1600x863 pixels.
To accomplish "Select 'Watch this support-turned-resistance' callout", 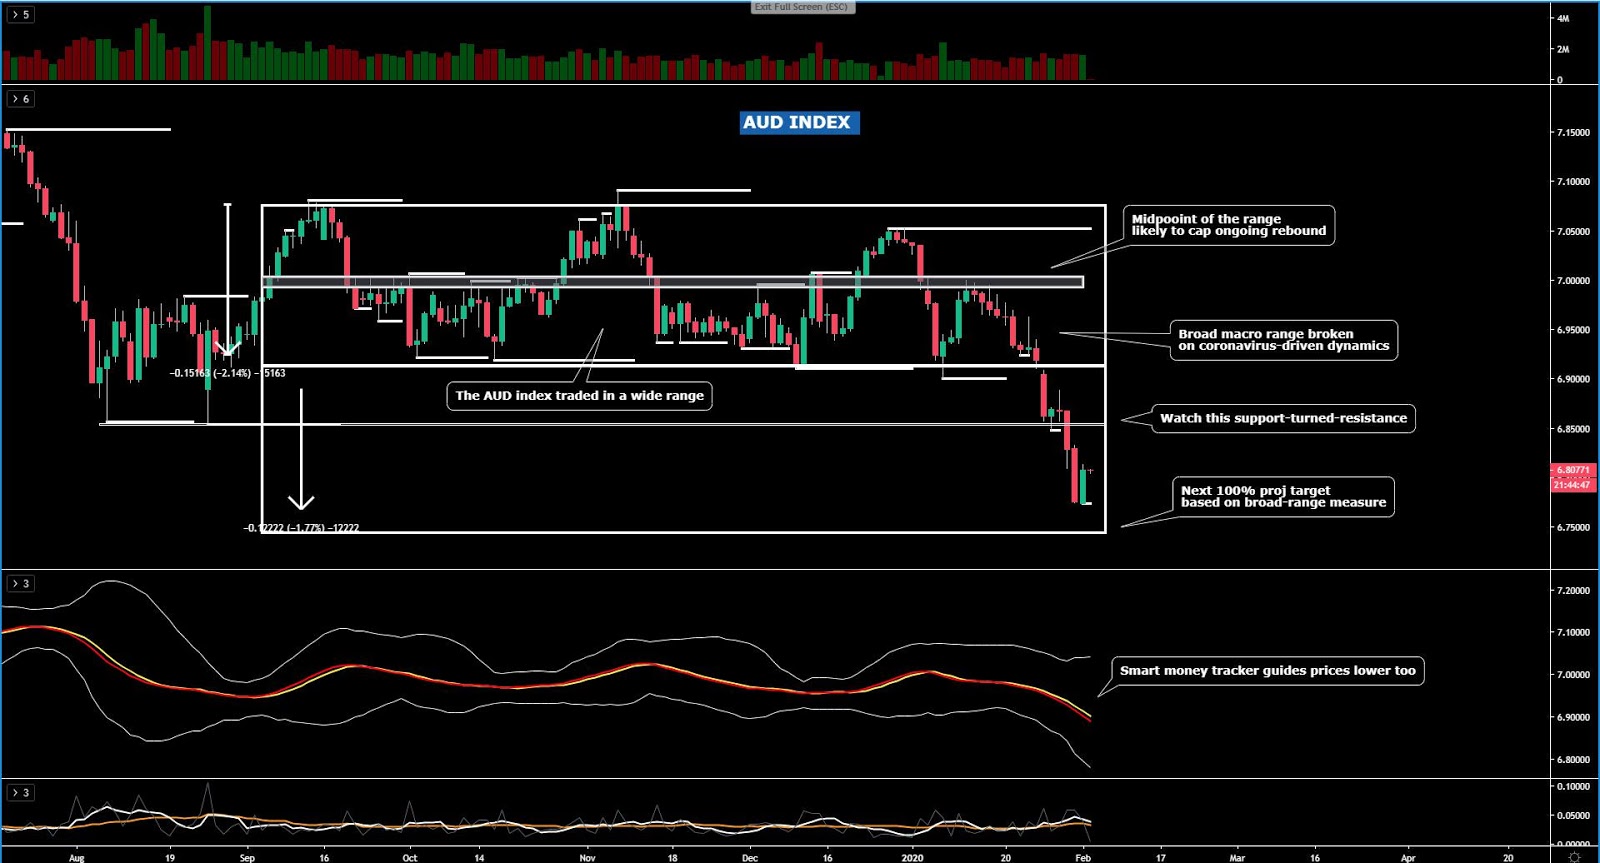I will [1283, 418].
